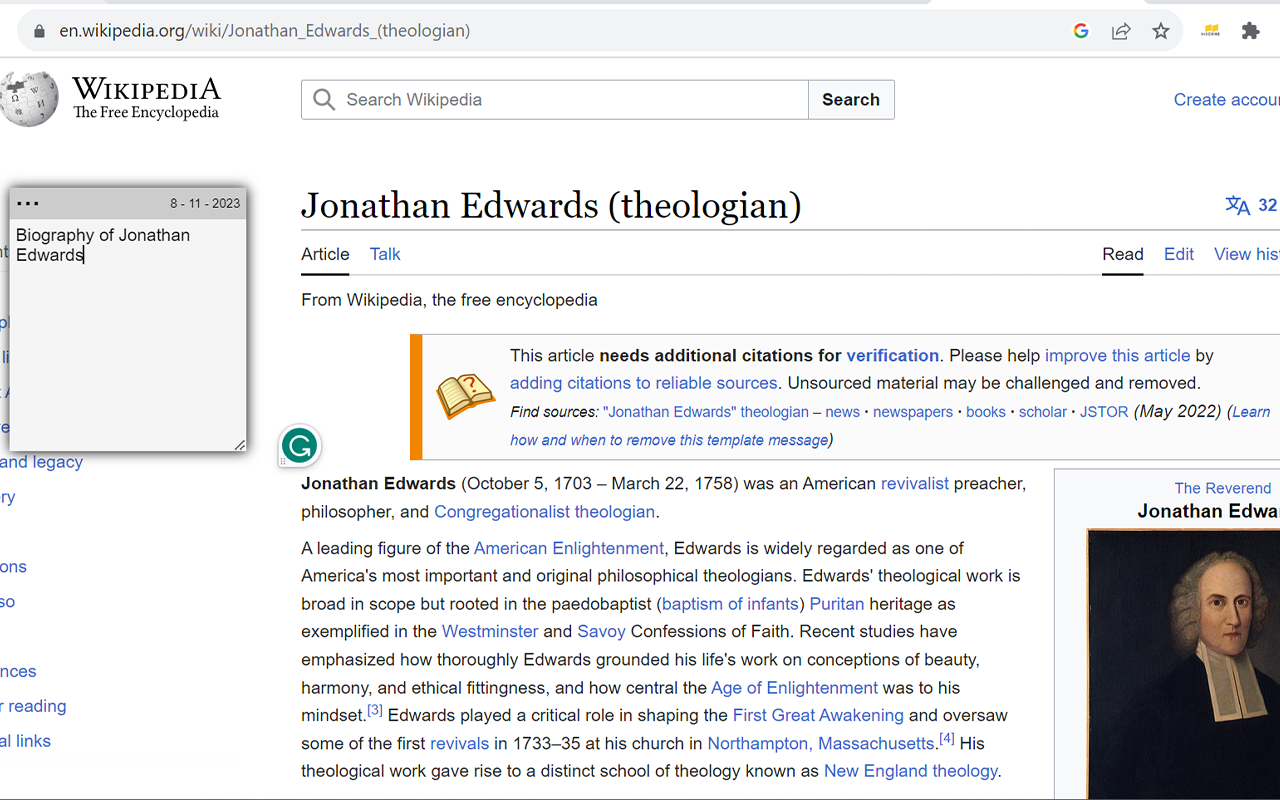Switch to the Article tab
The image size is (1280, 800).
tap(325, 254)
